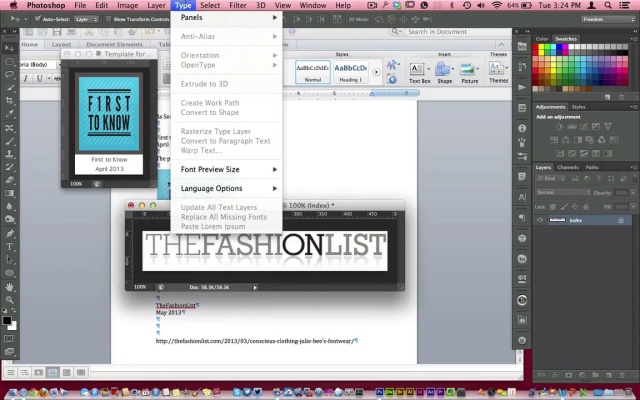
Task: Toggle Show Transform Controls checkbox
Action: (x=109, y=19)
